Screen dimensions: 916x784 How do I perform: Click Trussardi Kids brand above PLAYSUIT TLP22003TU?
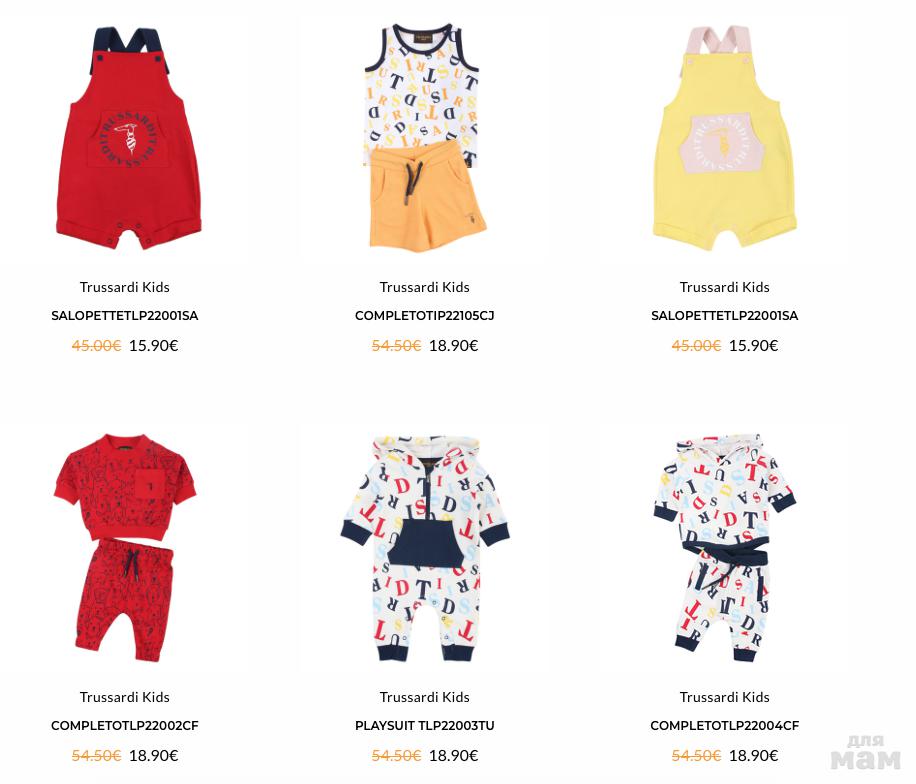pyautogui.click(x=425, y=698)
